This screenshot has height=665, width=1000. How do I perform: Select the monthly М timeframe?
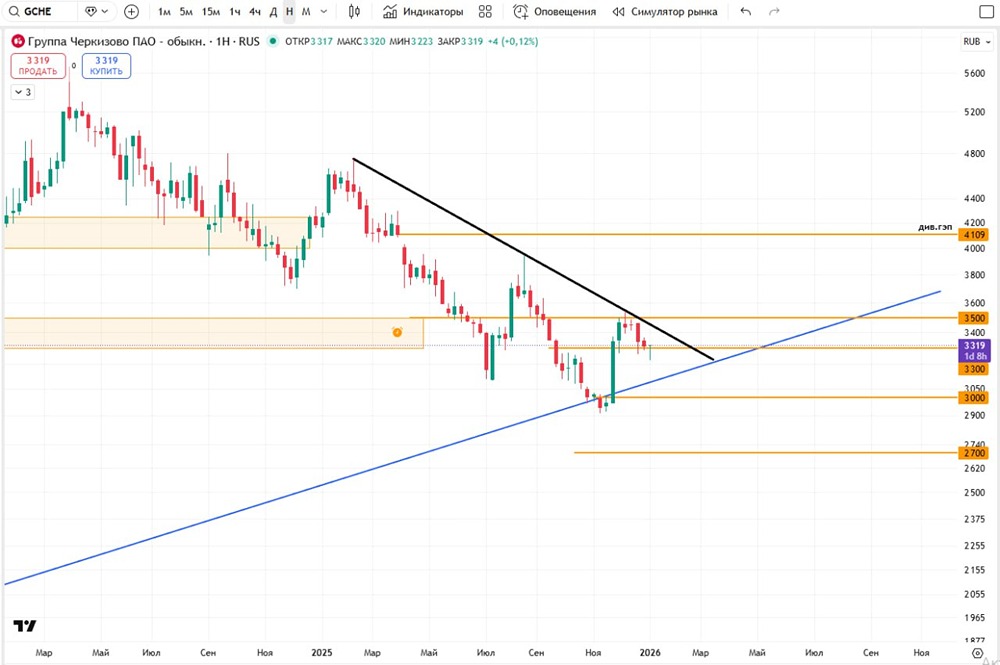pos(306,11)
